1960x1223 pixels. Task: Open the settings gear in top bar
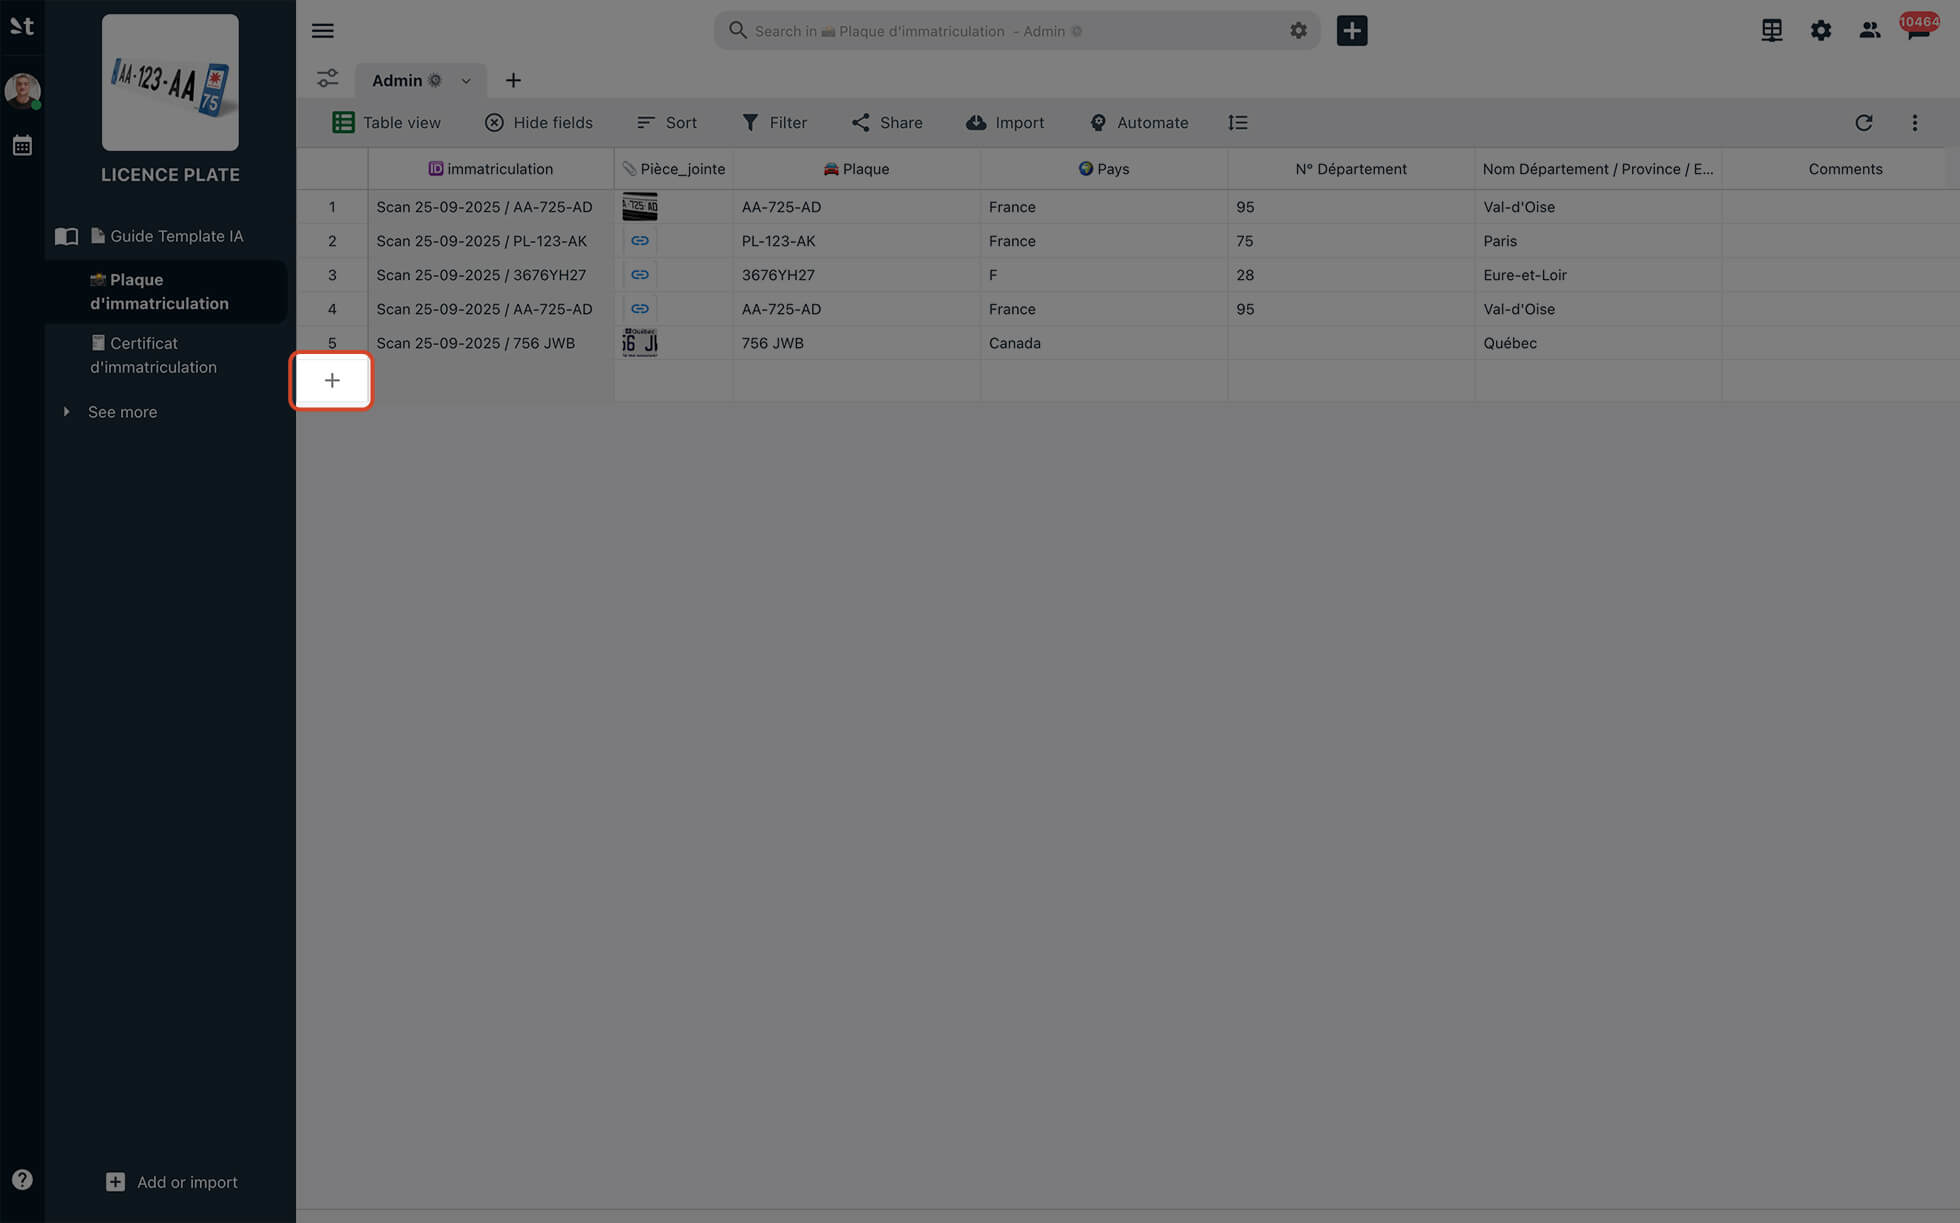click(1820, 30)
